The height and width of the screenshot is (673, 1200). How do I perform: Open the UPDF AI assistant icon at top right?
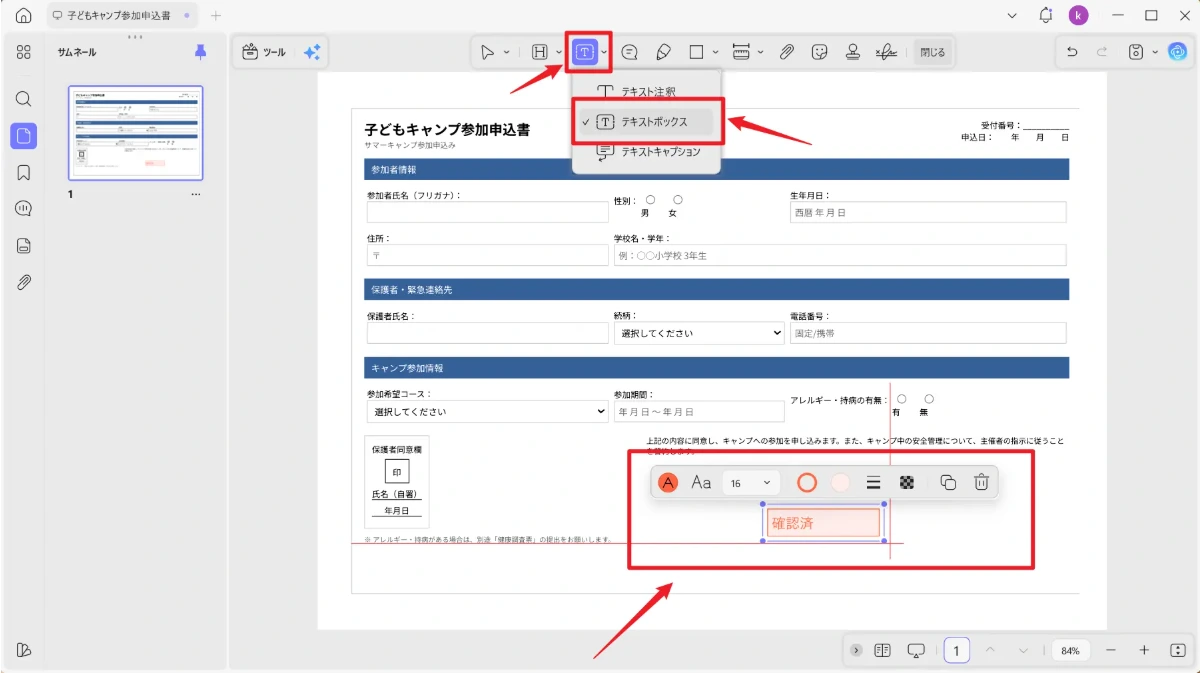(1177, 52)
